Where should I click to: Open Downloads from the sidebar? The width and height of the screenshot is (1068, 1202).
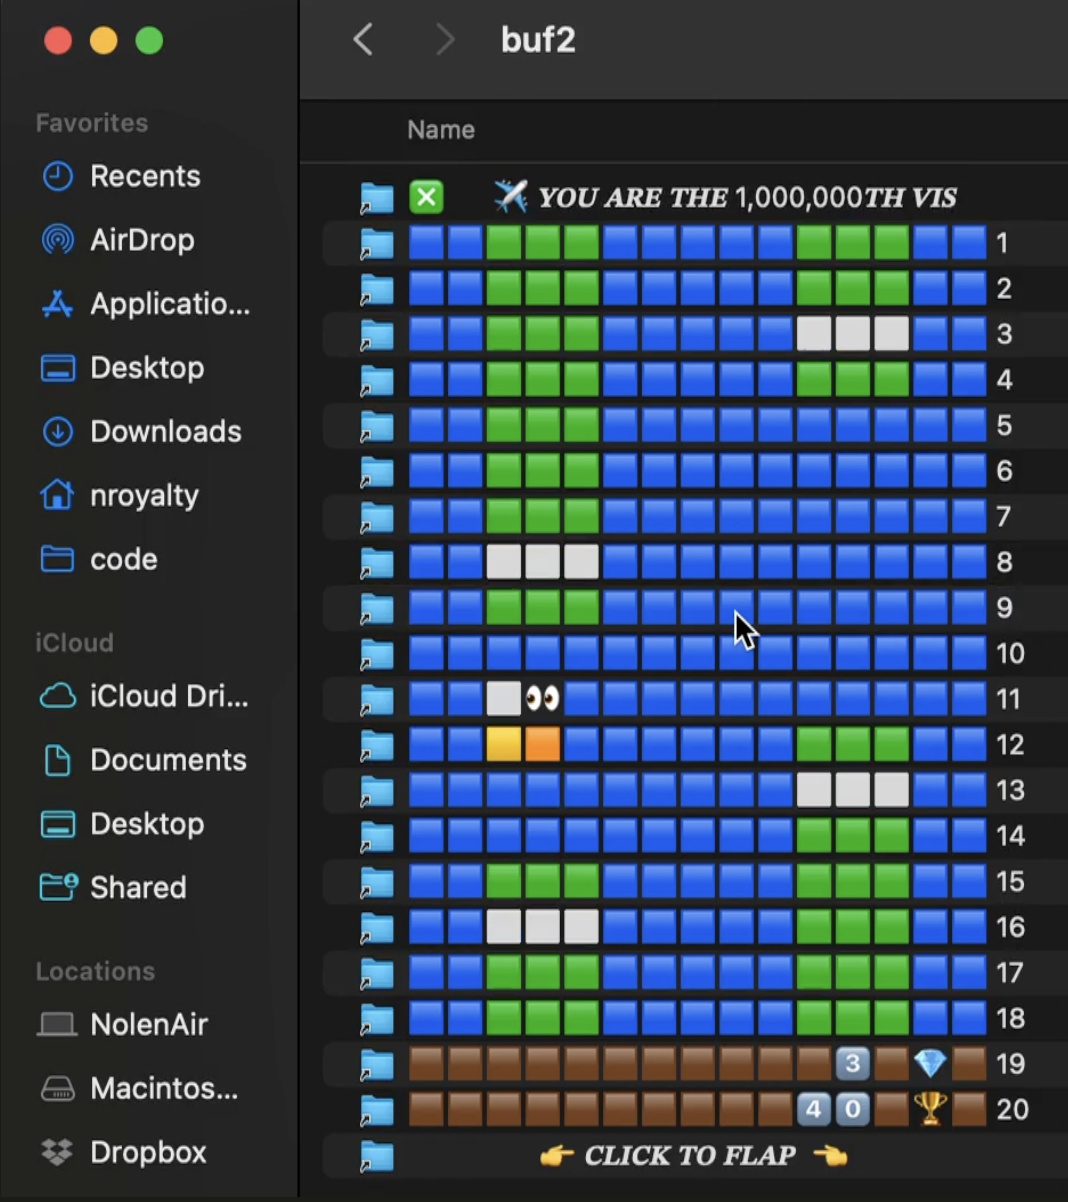[x=165, y=431]
